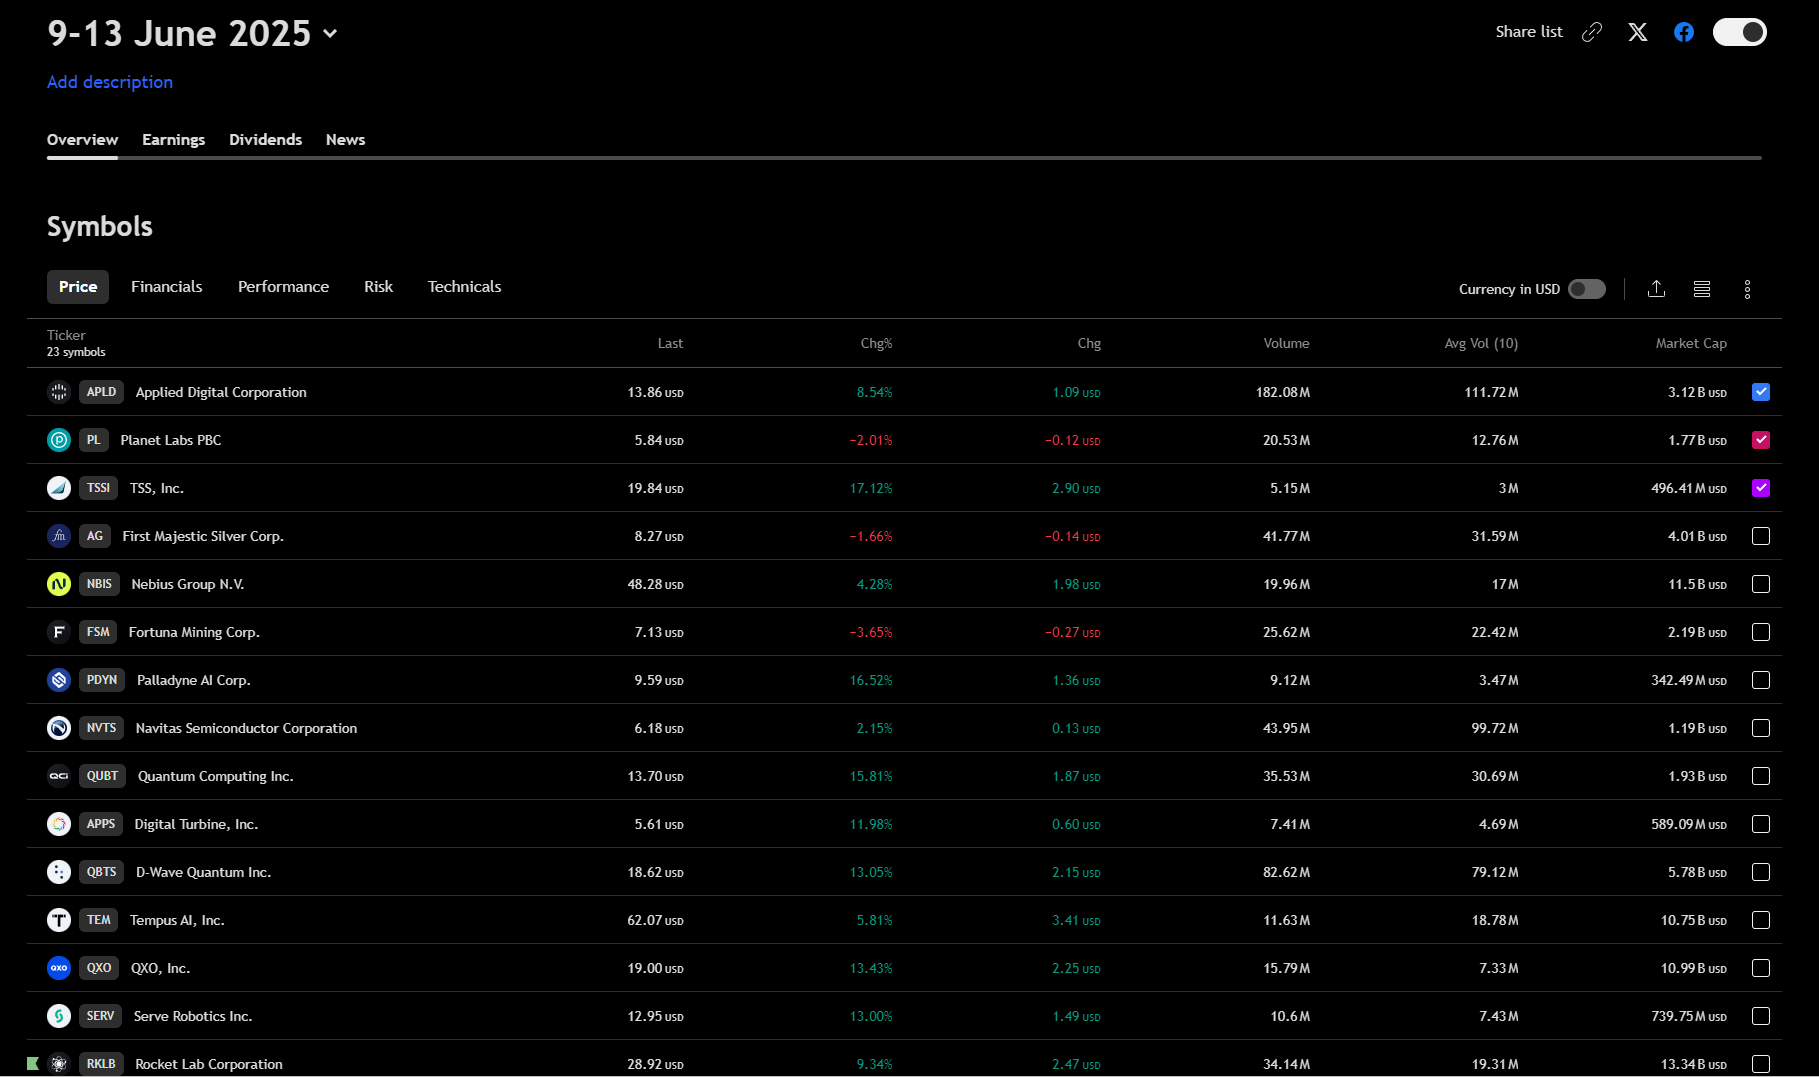1819x1077 pixels.
Task: Open the Earnings tab
Action: pyautogui.click(x=173, y=140)
